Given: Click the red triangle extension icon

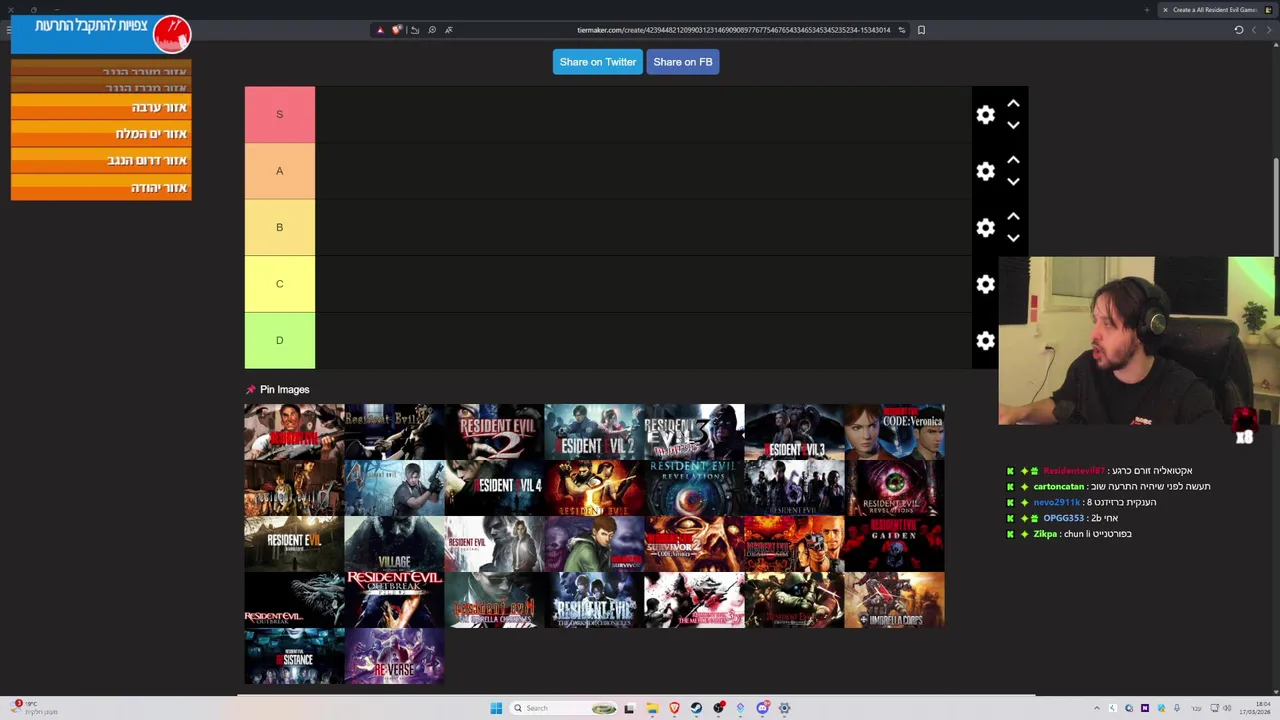Looking at the screenshot, I should [x=380, y=30].
